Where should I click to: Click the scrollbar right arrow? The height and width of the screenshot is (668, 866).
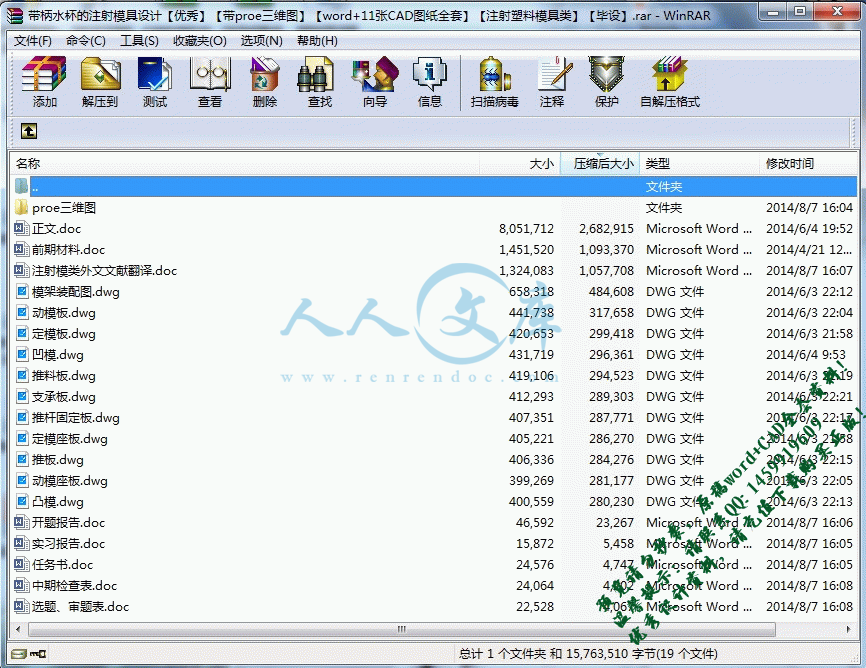848,629
